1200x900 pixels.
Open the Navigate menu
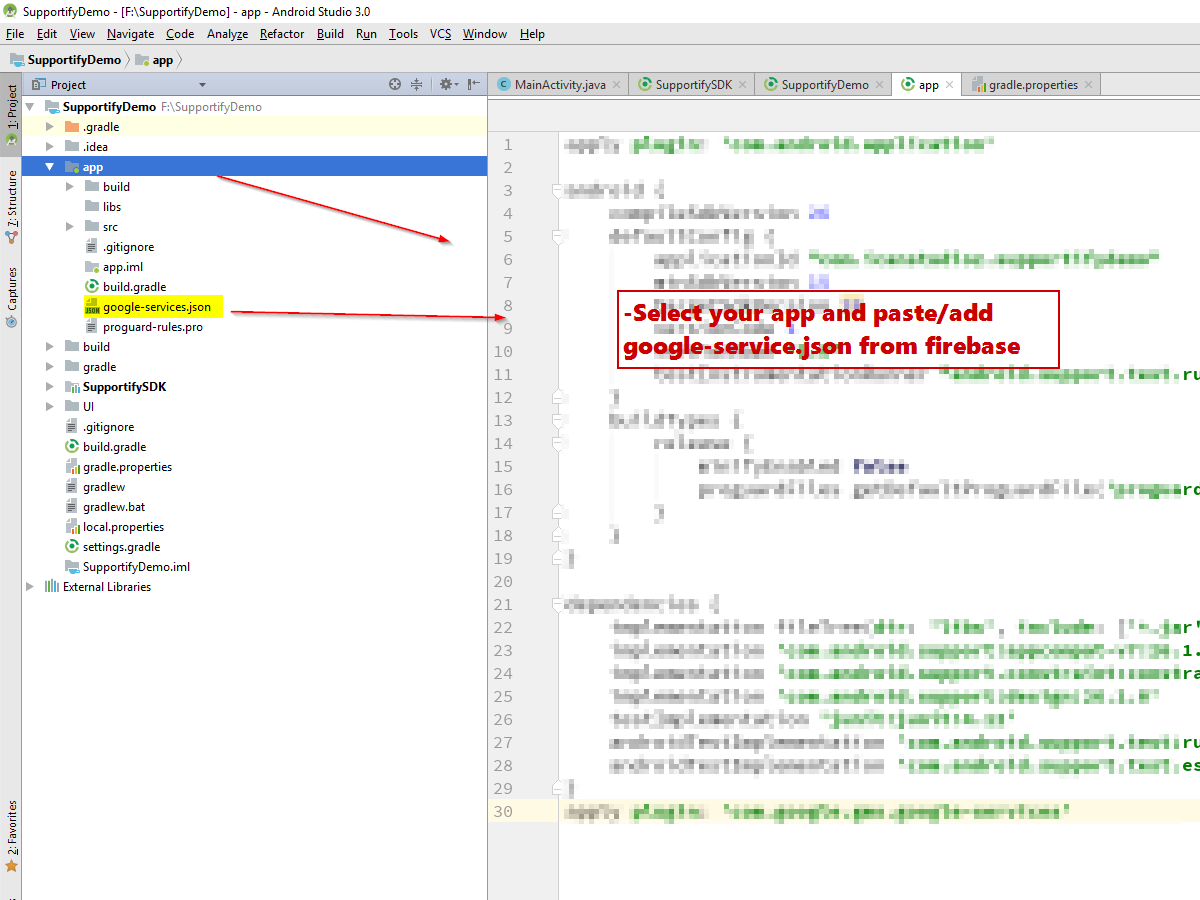(x=130, y=34)
